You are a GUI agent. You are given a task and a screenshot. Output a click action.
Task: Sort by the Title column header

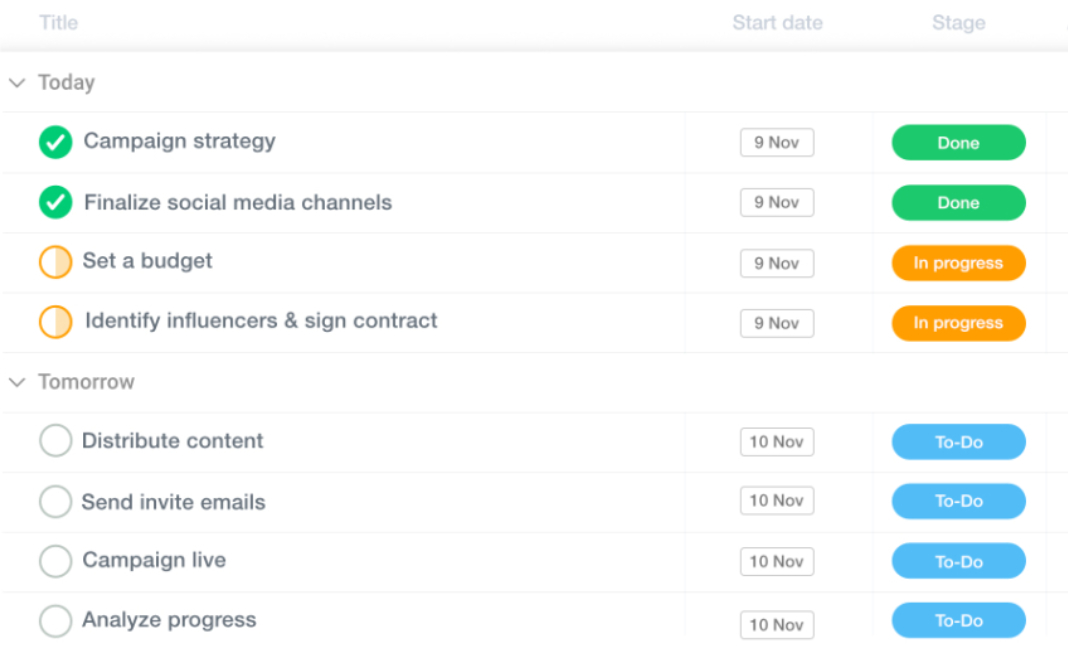58,23
